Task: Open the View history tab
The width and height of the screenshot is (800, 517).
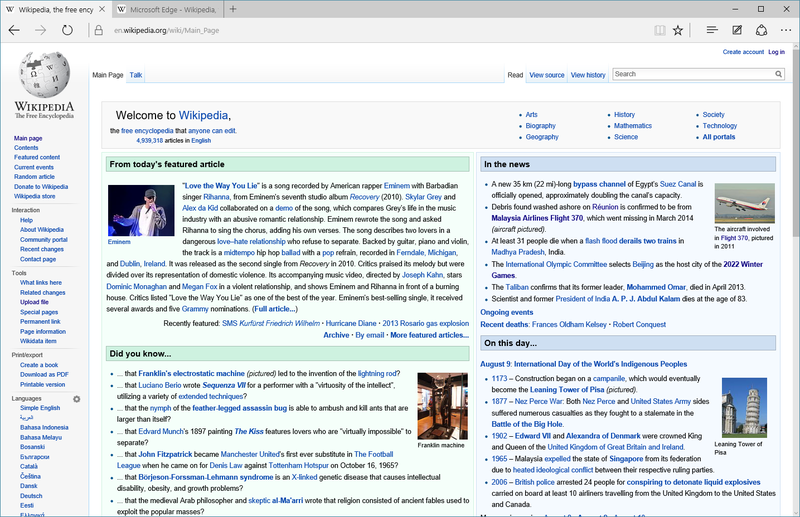Action: (588, 75)
